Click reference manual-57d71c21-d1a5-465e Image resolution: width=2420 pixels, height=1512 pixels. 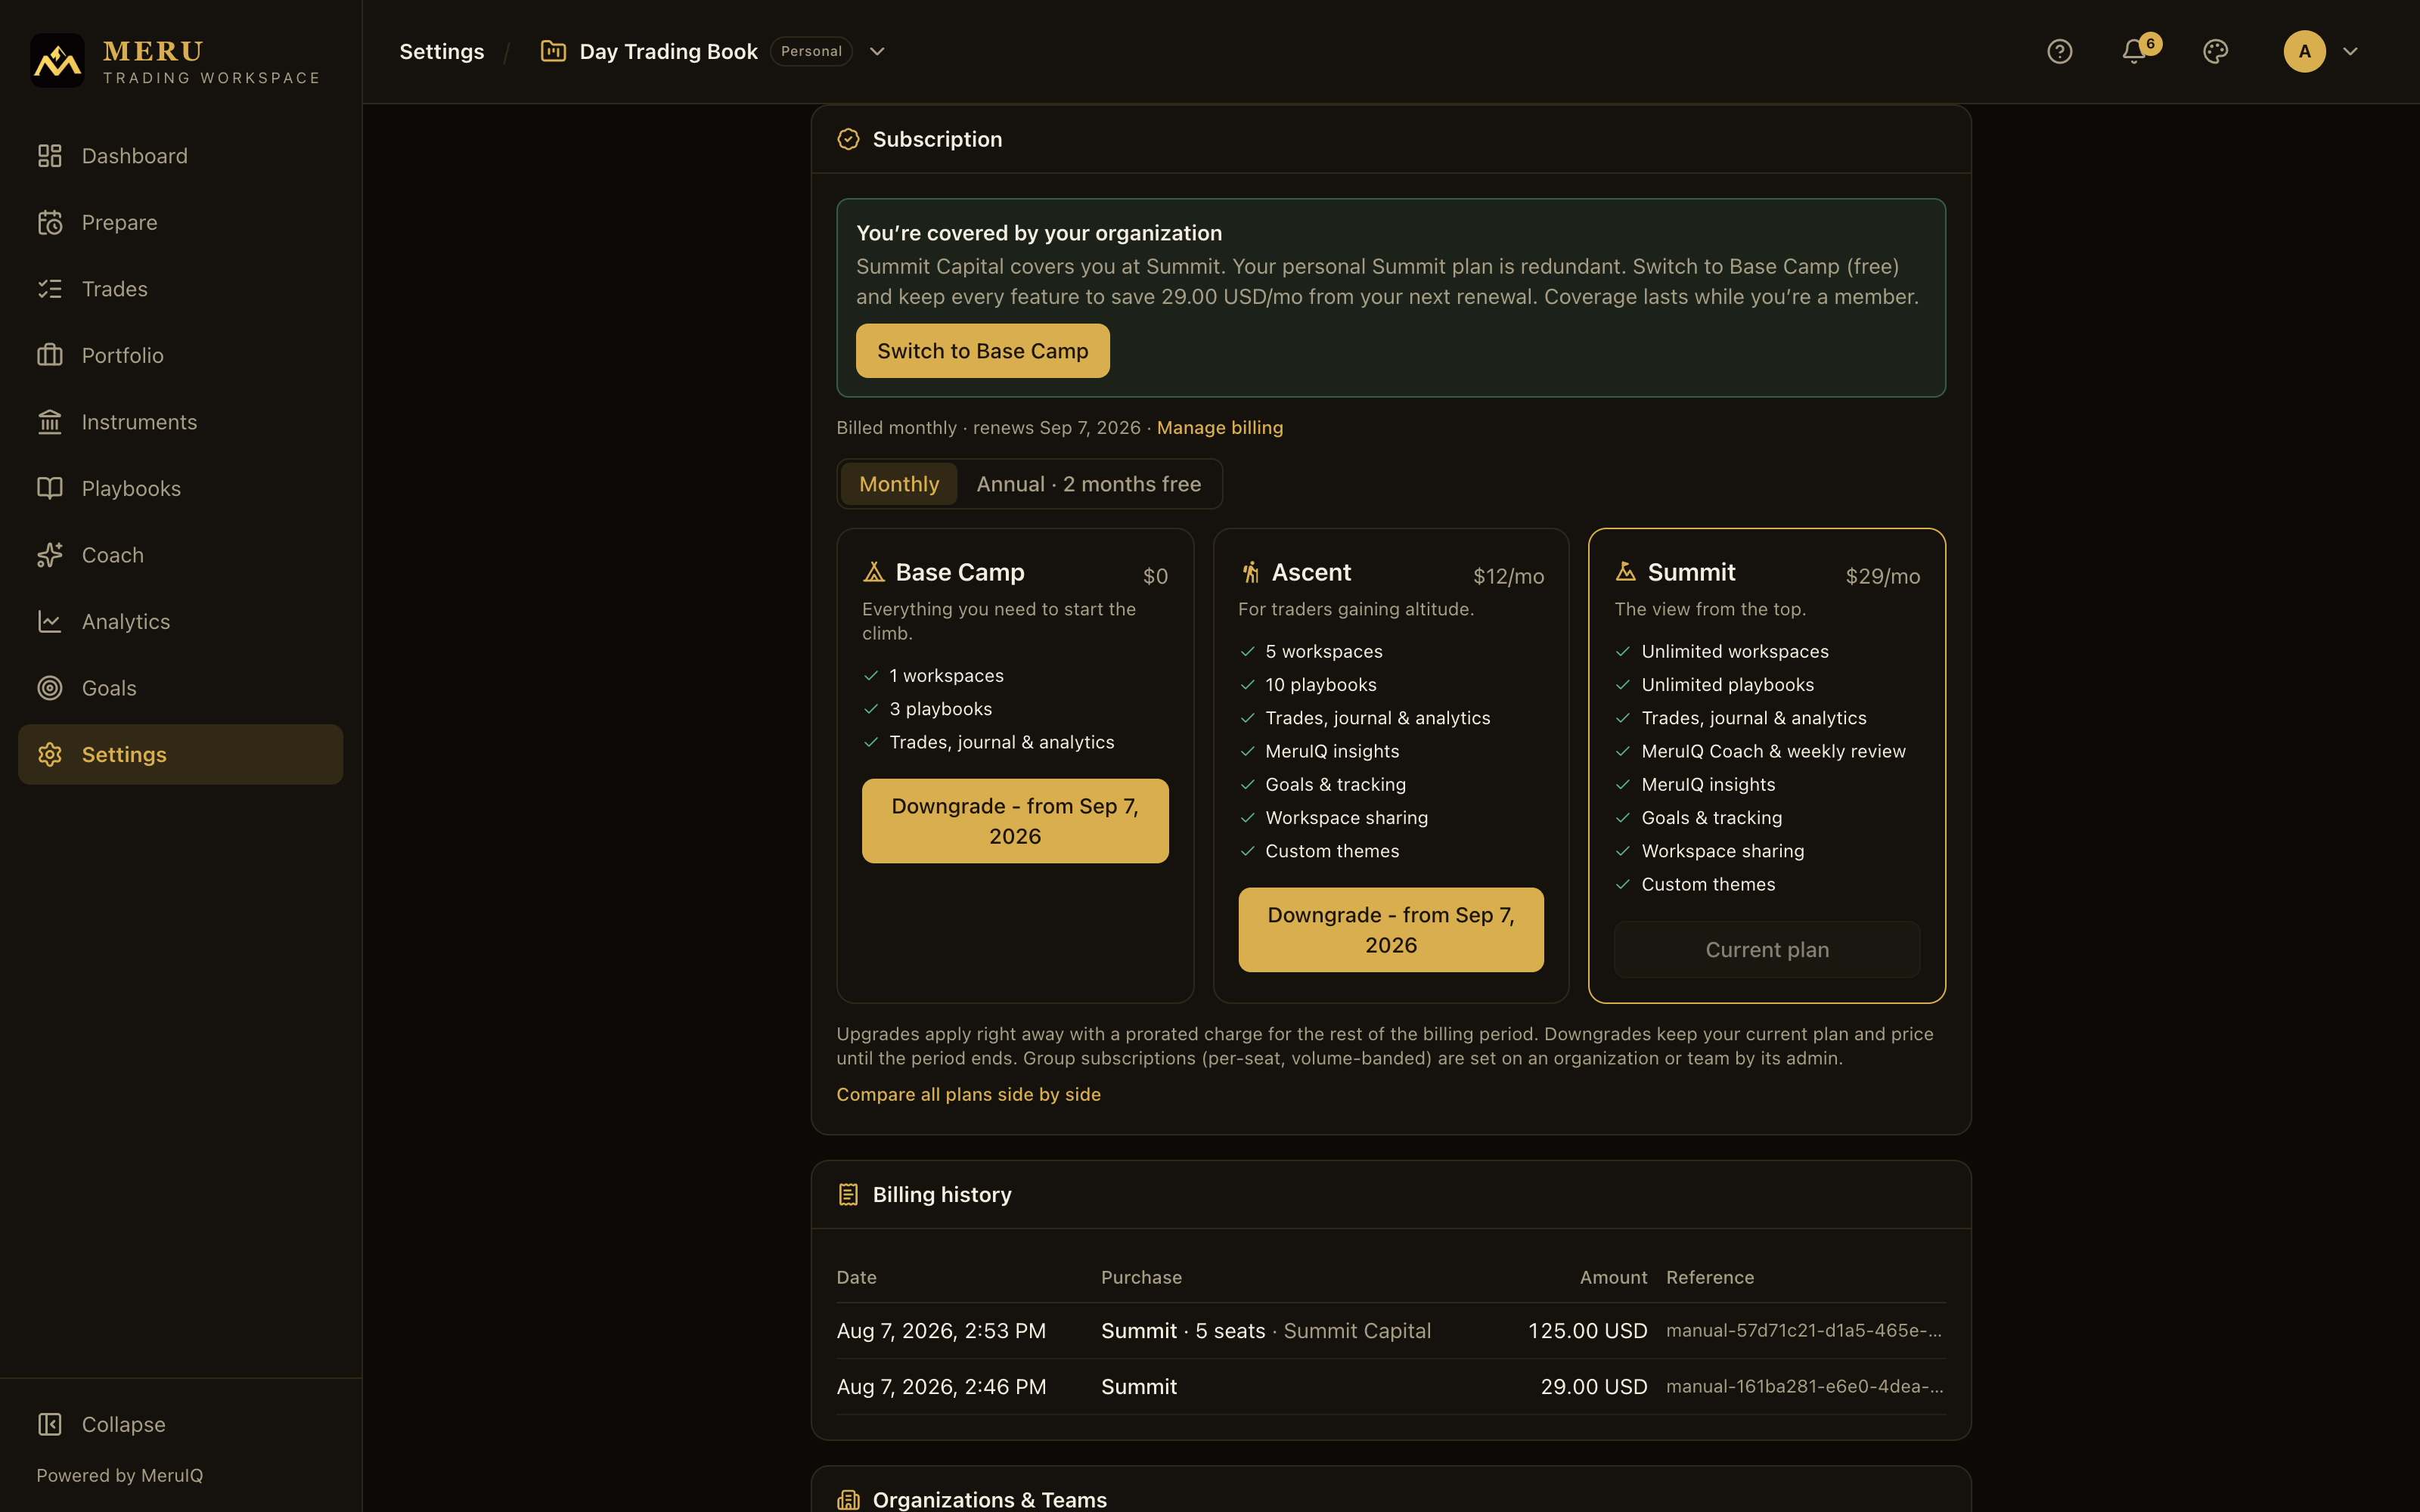point(1804,1331)
